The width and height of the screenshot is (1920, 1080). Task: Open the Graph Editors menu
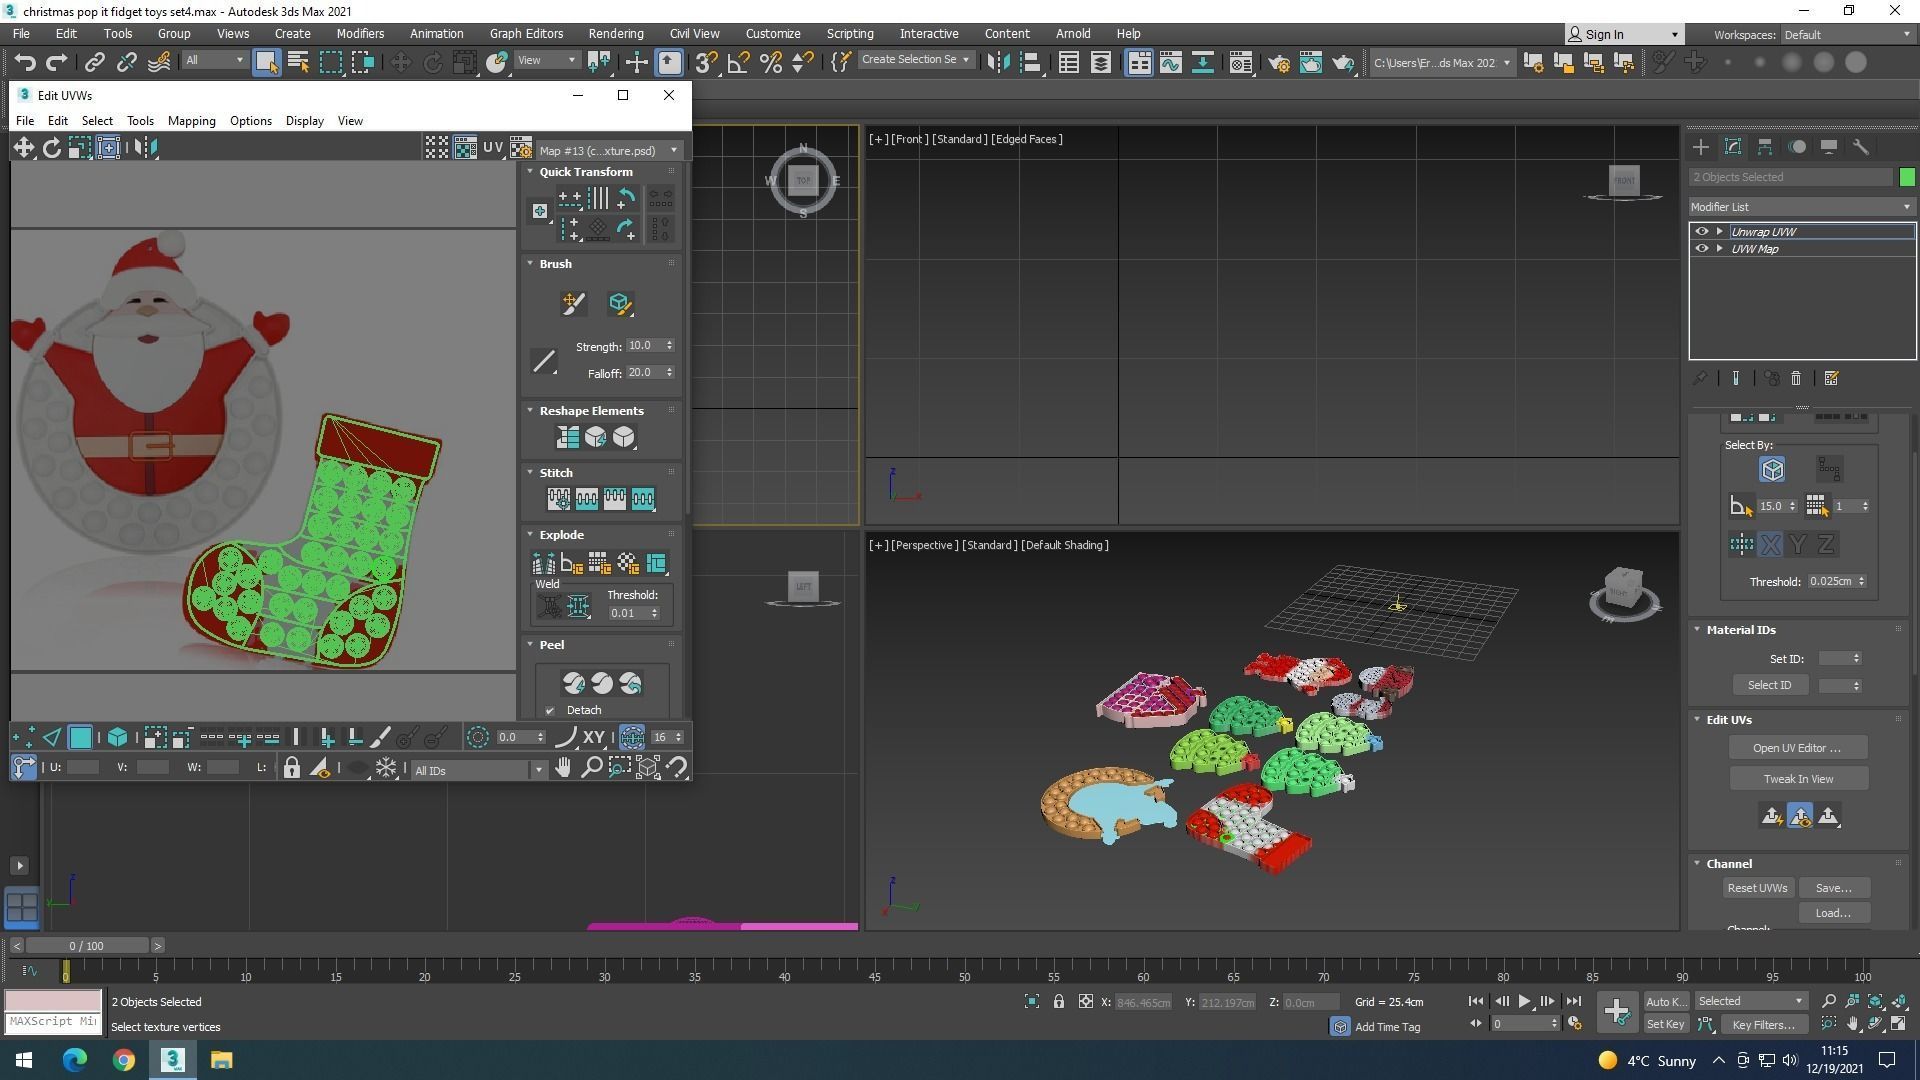[x=525, y=33]
